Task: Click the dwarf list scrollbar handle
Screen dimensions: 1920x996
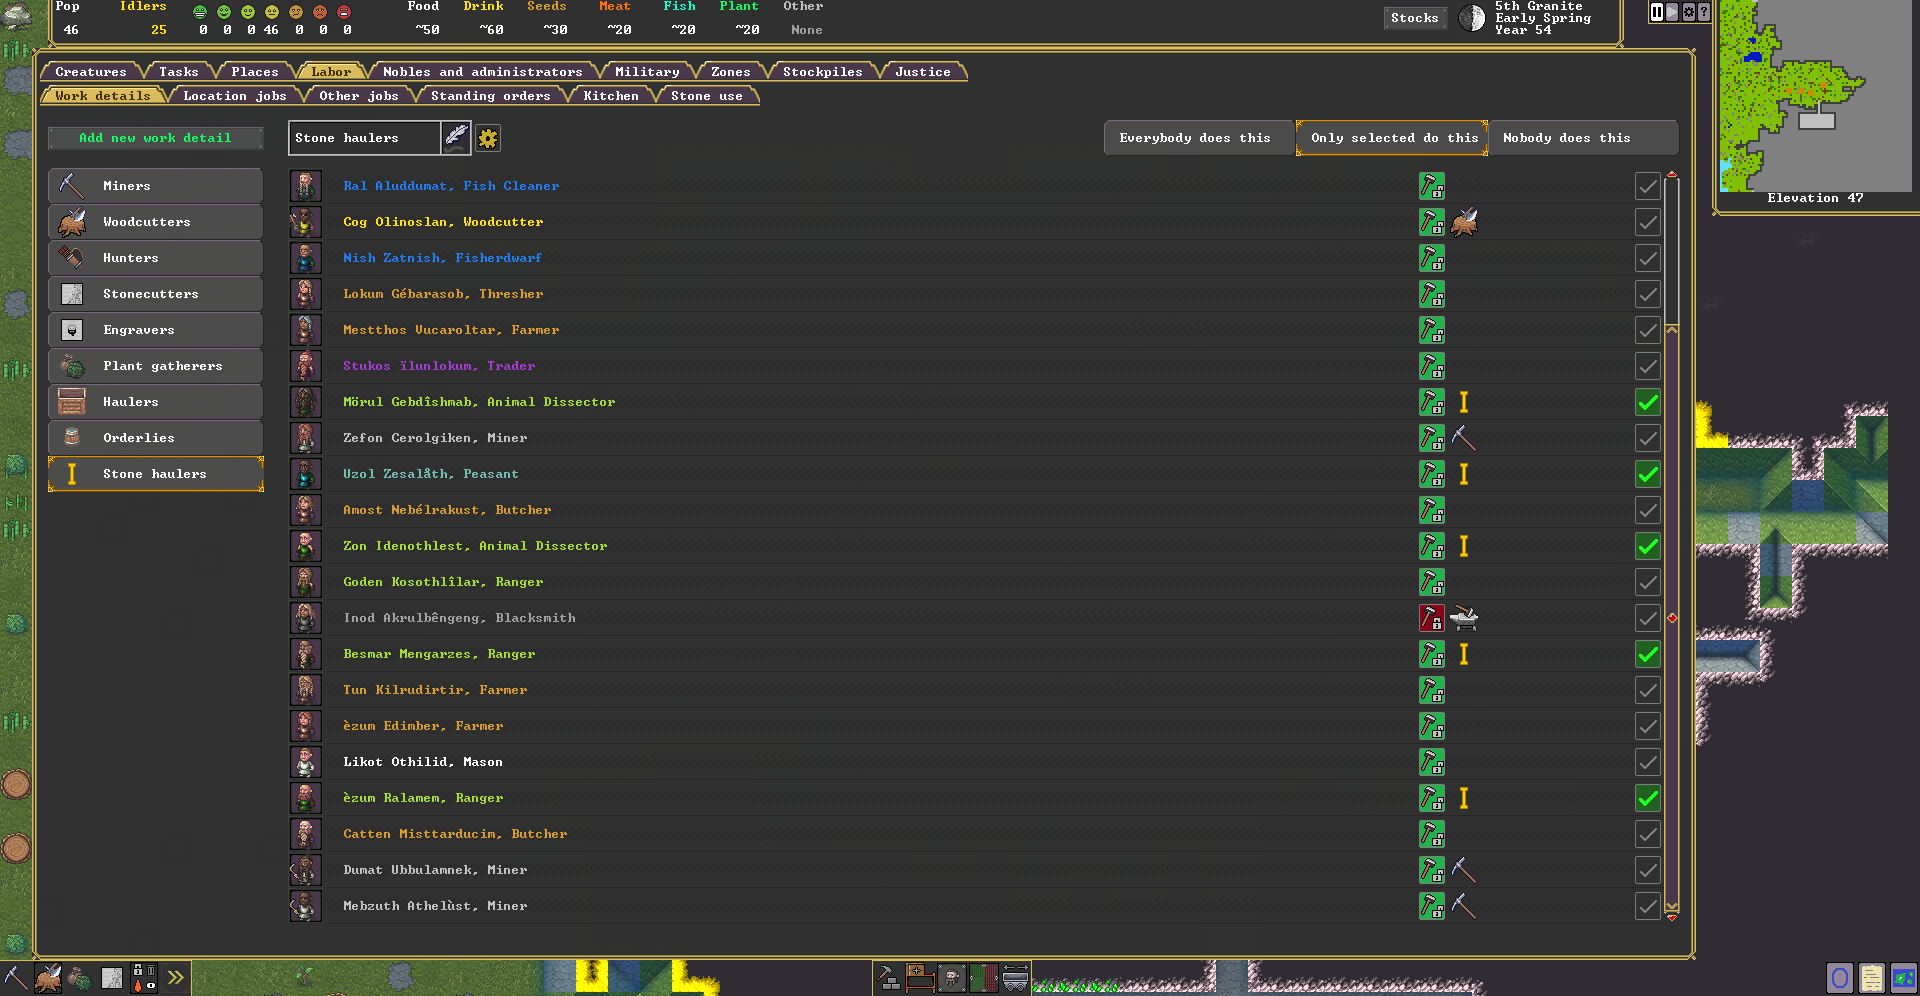Action: pyautogui.click(x=1672, y=618)
